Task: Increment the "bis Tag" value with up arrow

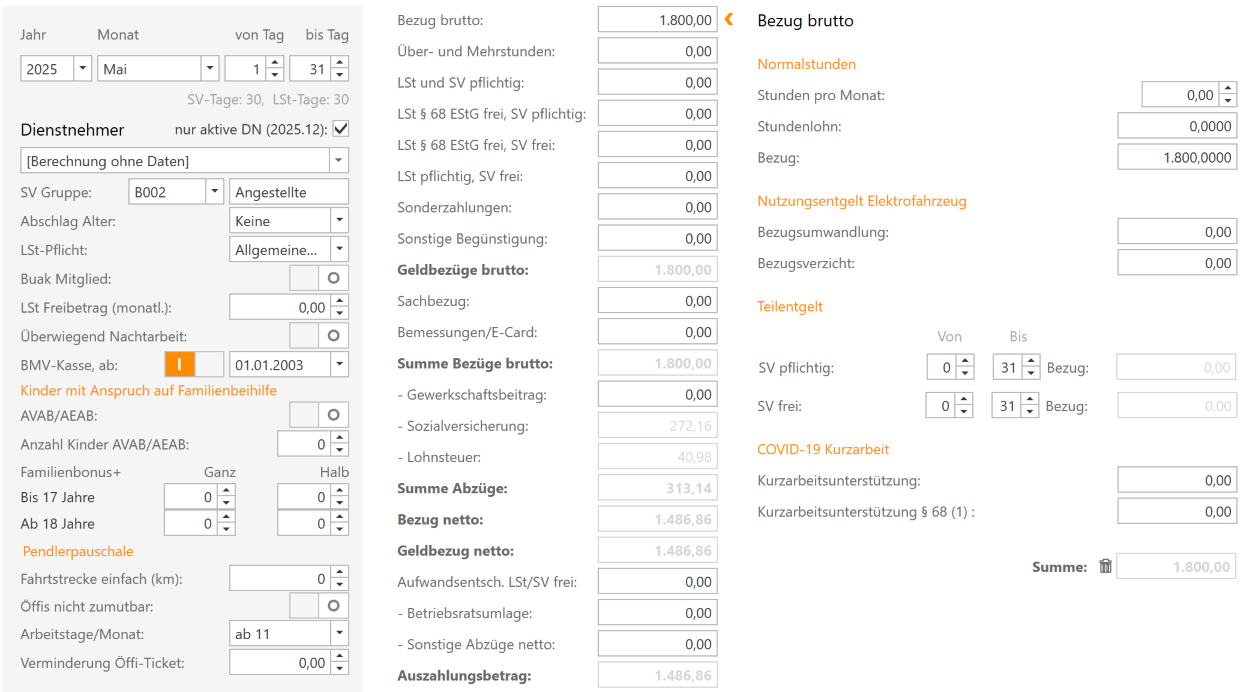Action: point(341,63)
